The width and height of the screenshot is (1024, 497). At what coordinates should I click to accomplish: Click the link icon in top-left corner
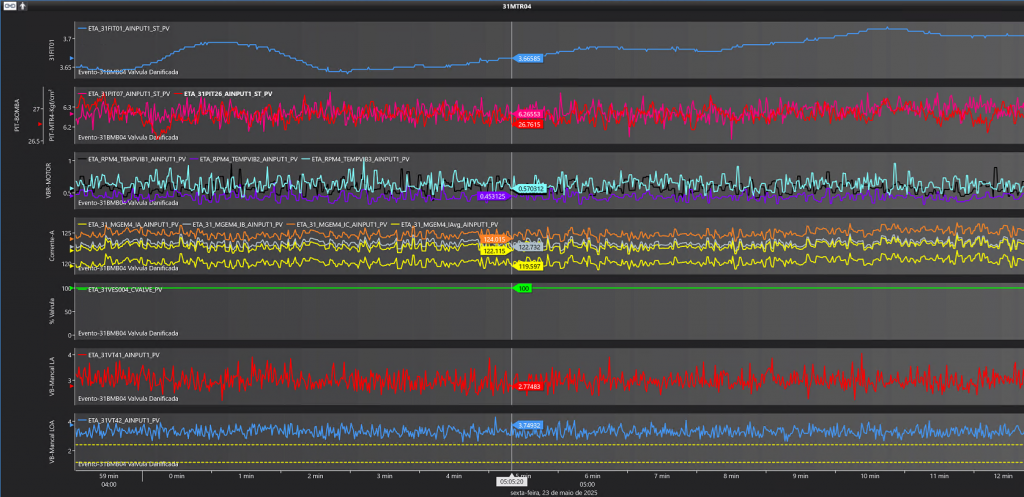(8, 6)
